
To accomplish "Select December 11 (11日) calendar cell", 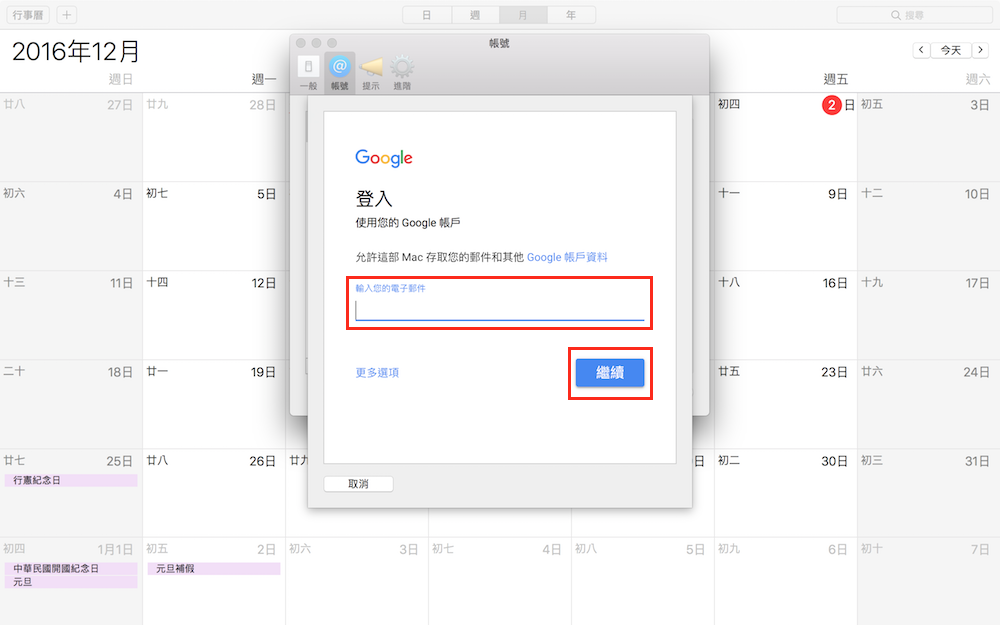I will point(71,315).
